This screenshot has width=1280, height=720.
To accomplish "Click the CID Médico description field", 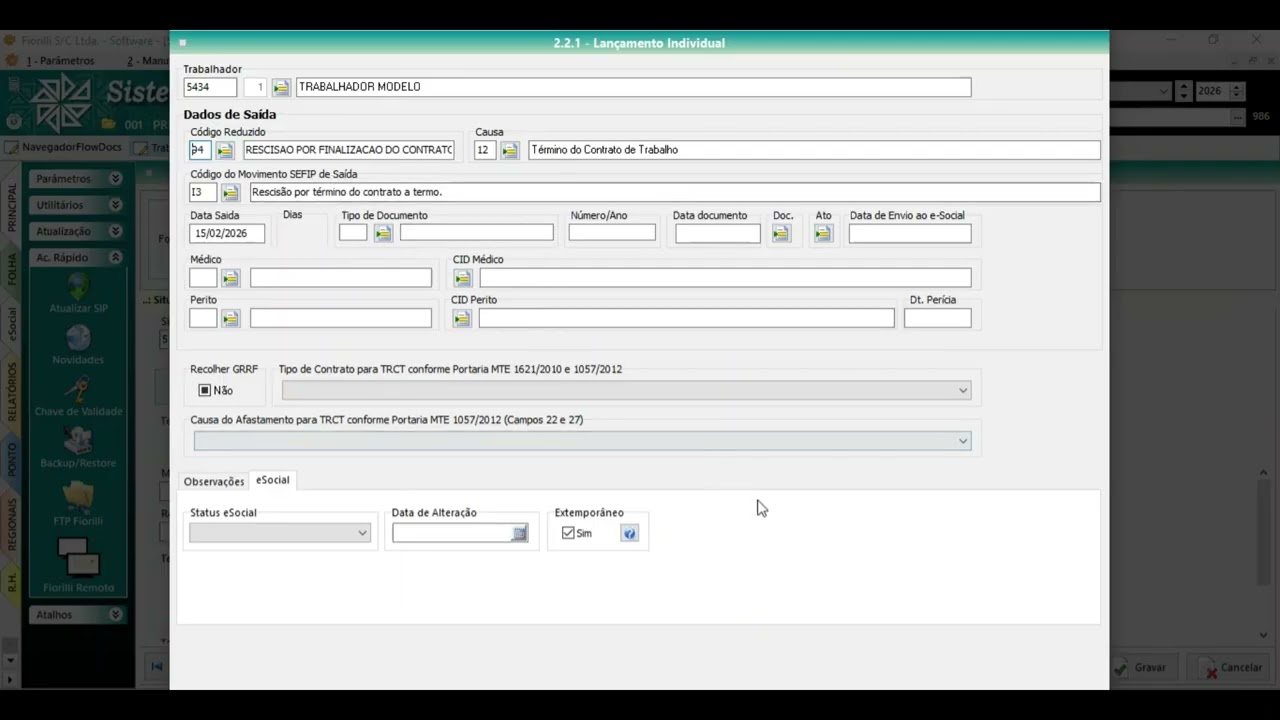I will 725,278.
